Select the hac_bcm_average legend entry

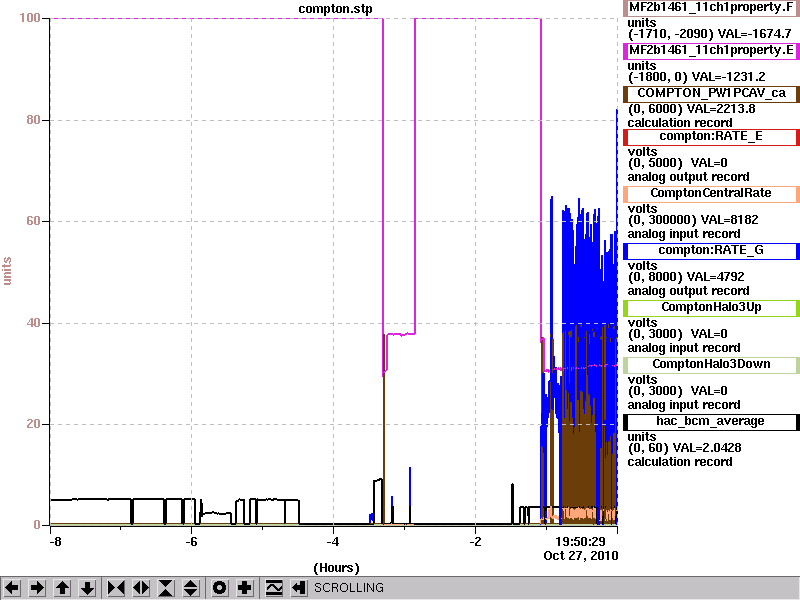tap(711, 421)
